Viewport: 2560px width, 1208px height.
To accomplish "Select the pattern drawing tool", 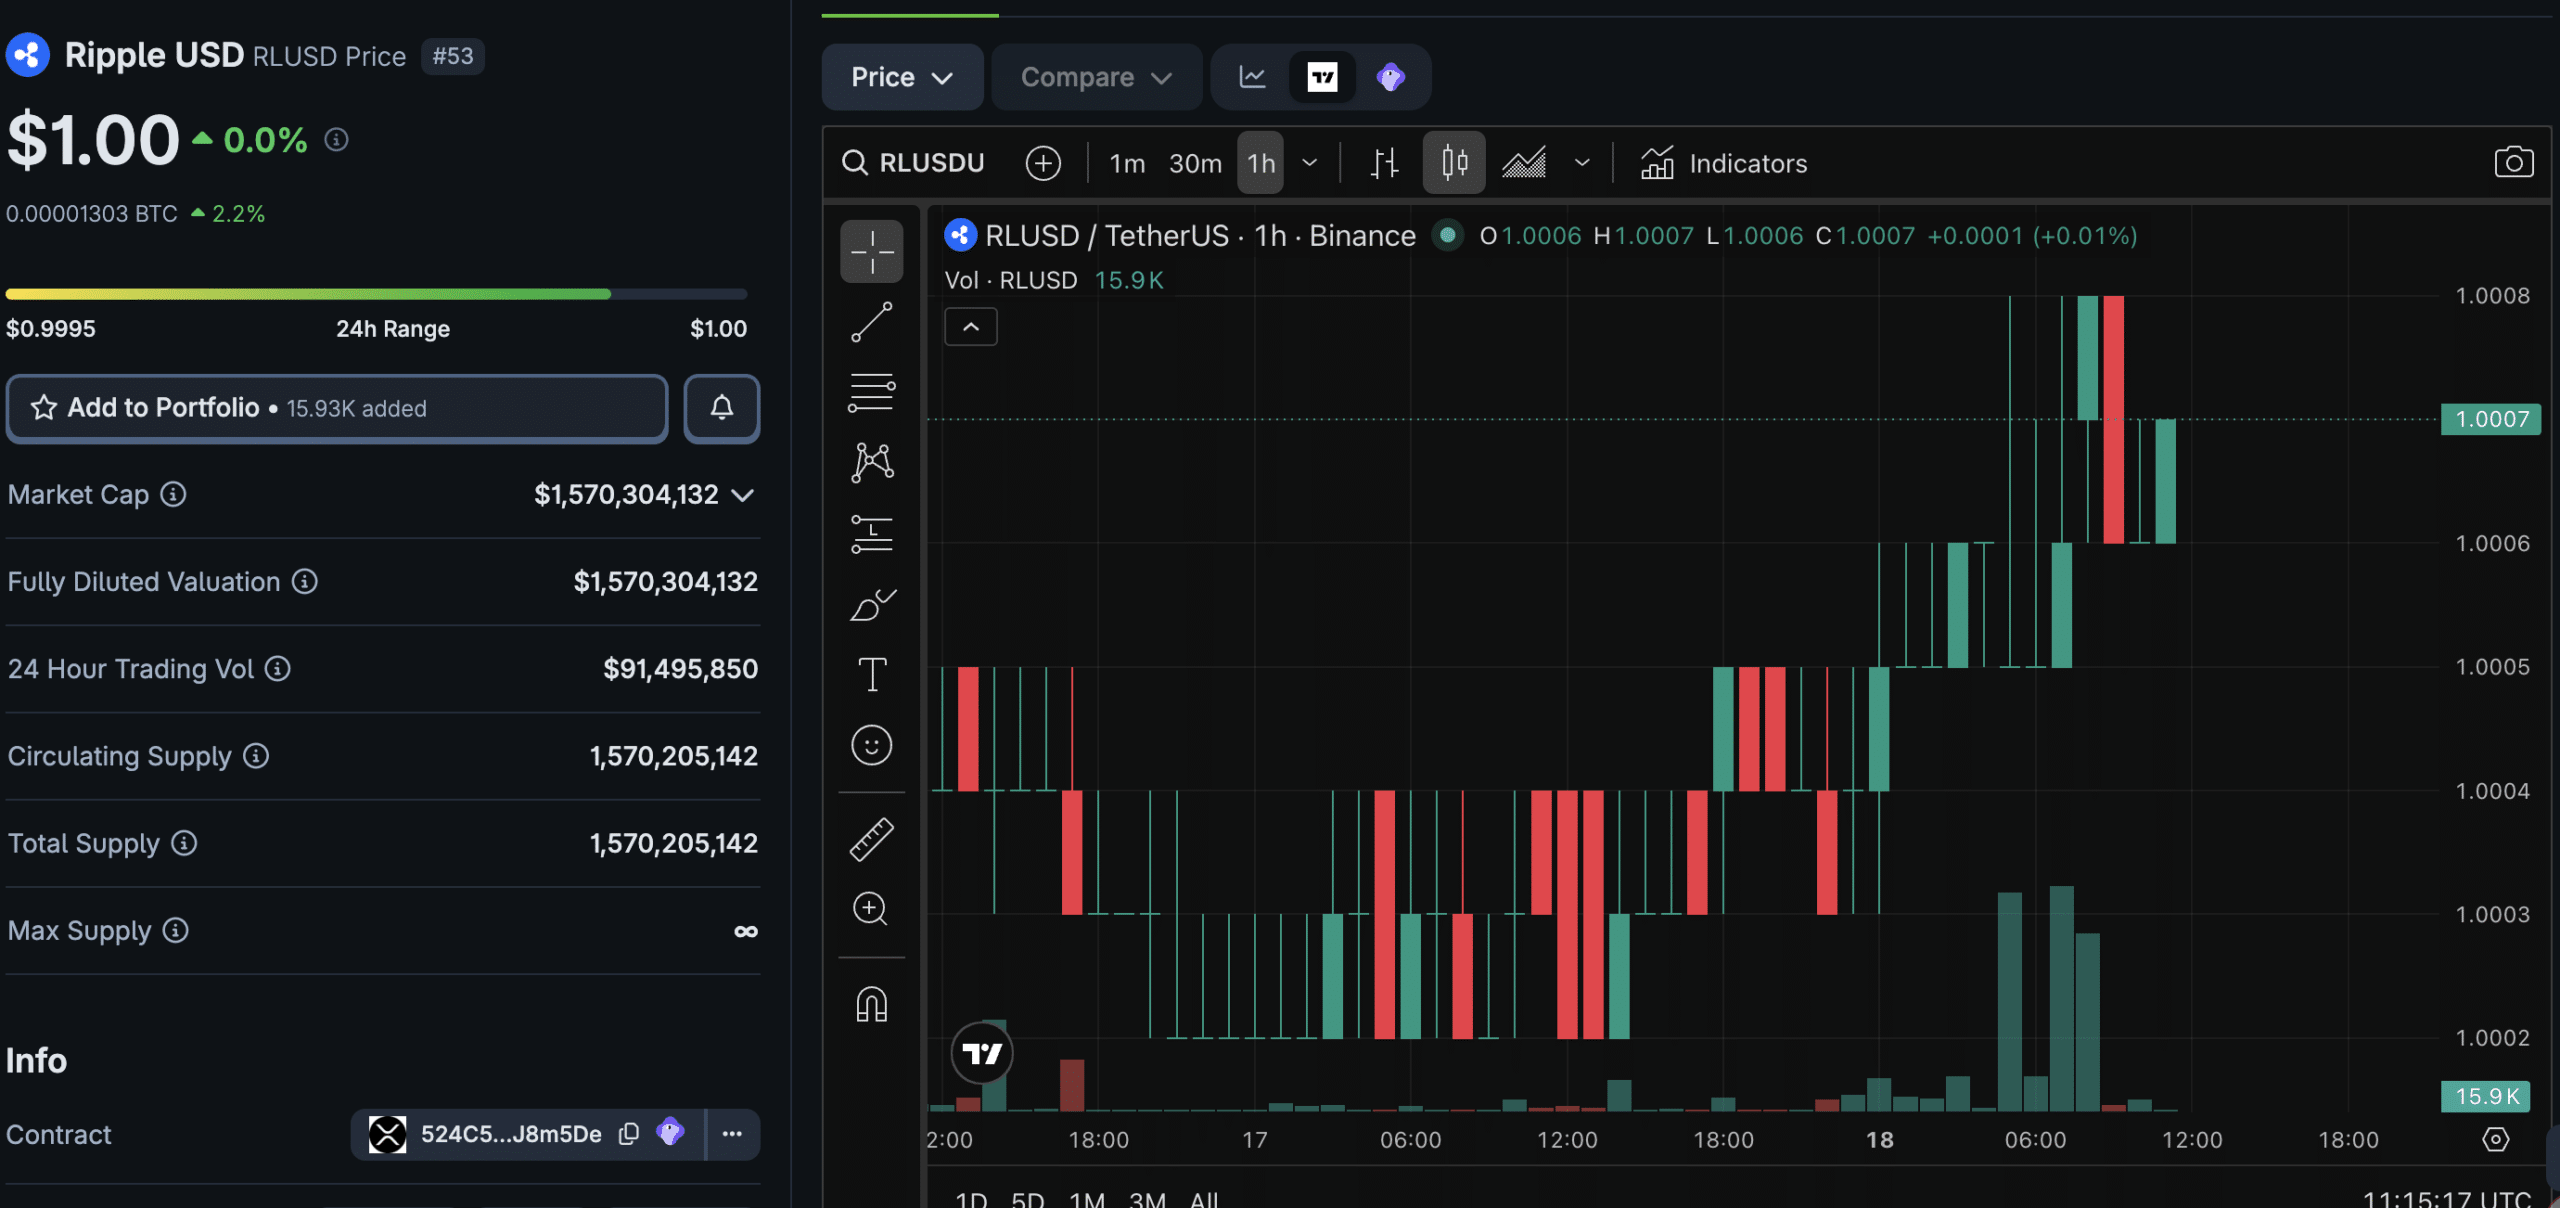I will click(x=871, y=463).
